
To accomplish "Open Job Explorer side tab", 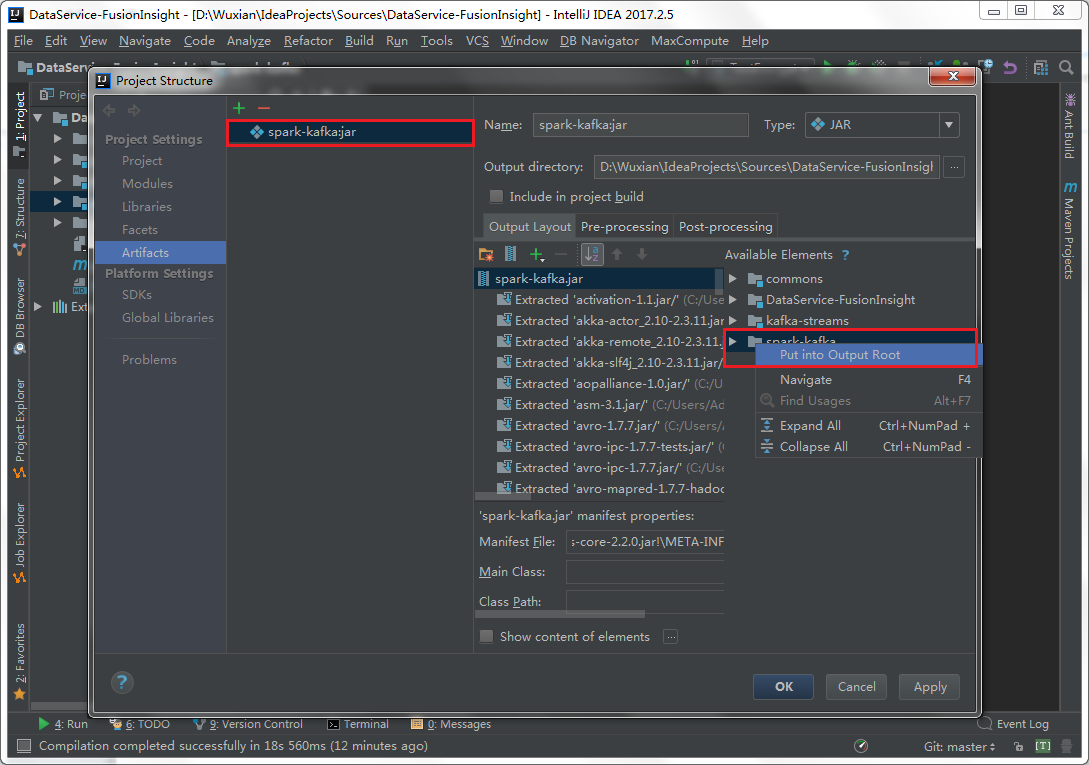I will [x=19, y=542].
